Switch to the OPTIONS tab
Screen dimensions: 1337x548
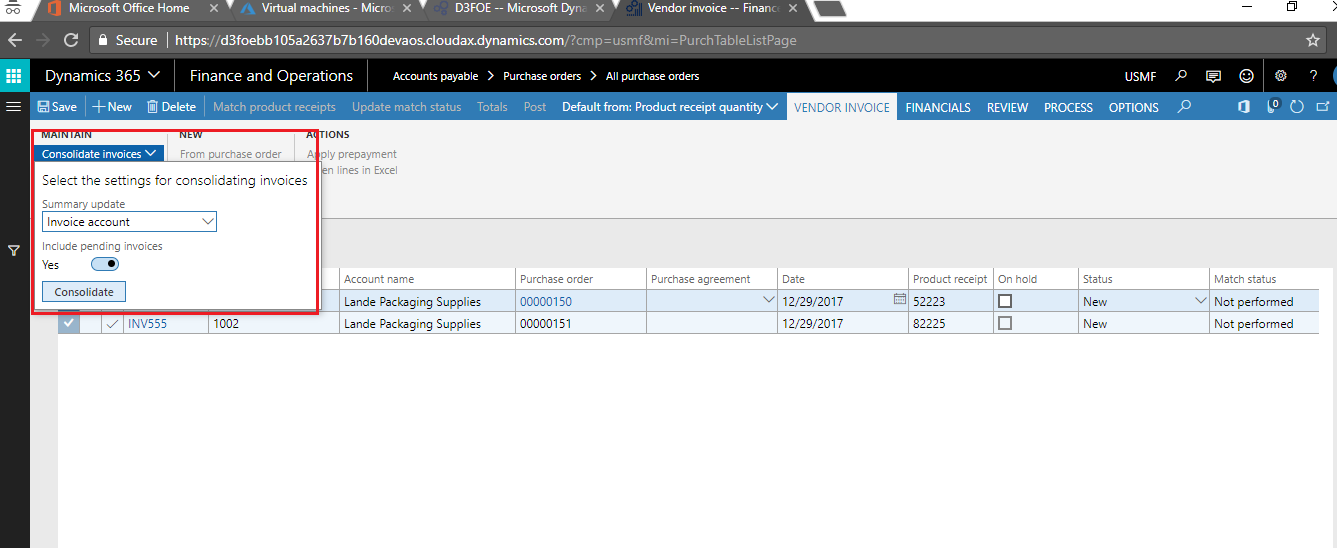(1134, 107)
